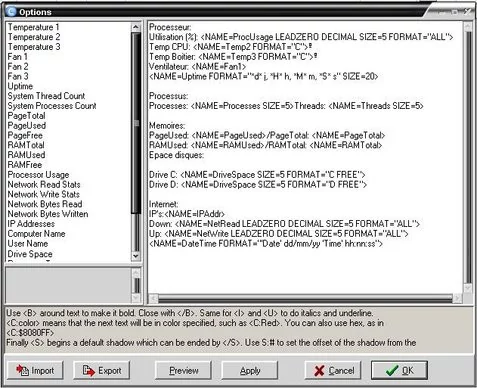Click the empty description box below list
This screenshot has height=388, width=477.
(68, 285)
